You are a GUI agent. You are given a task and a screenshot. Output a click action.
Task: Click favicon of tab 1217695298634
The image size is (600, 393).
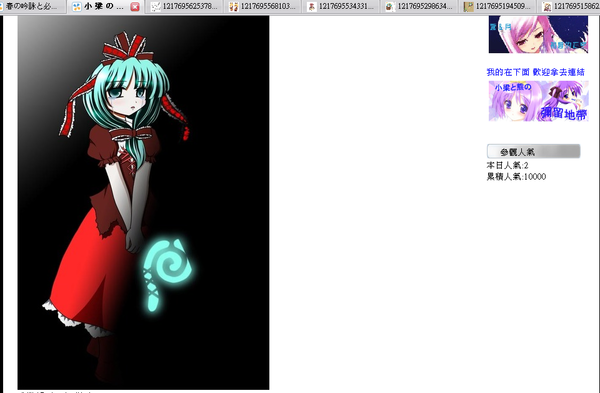coord(390,7)
